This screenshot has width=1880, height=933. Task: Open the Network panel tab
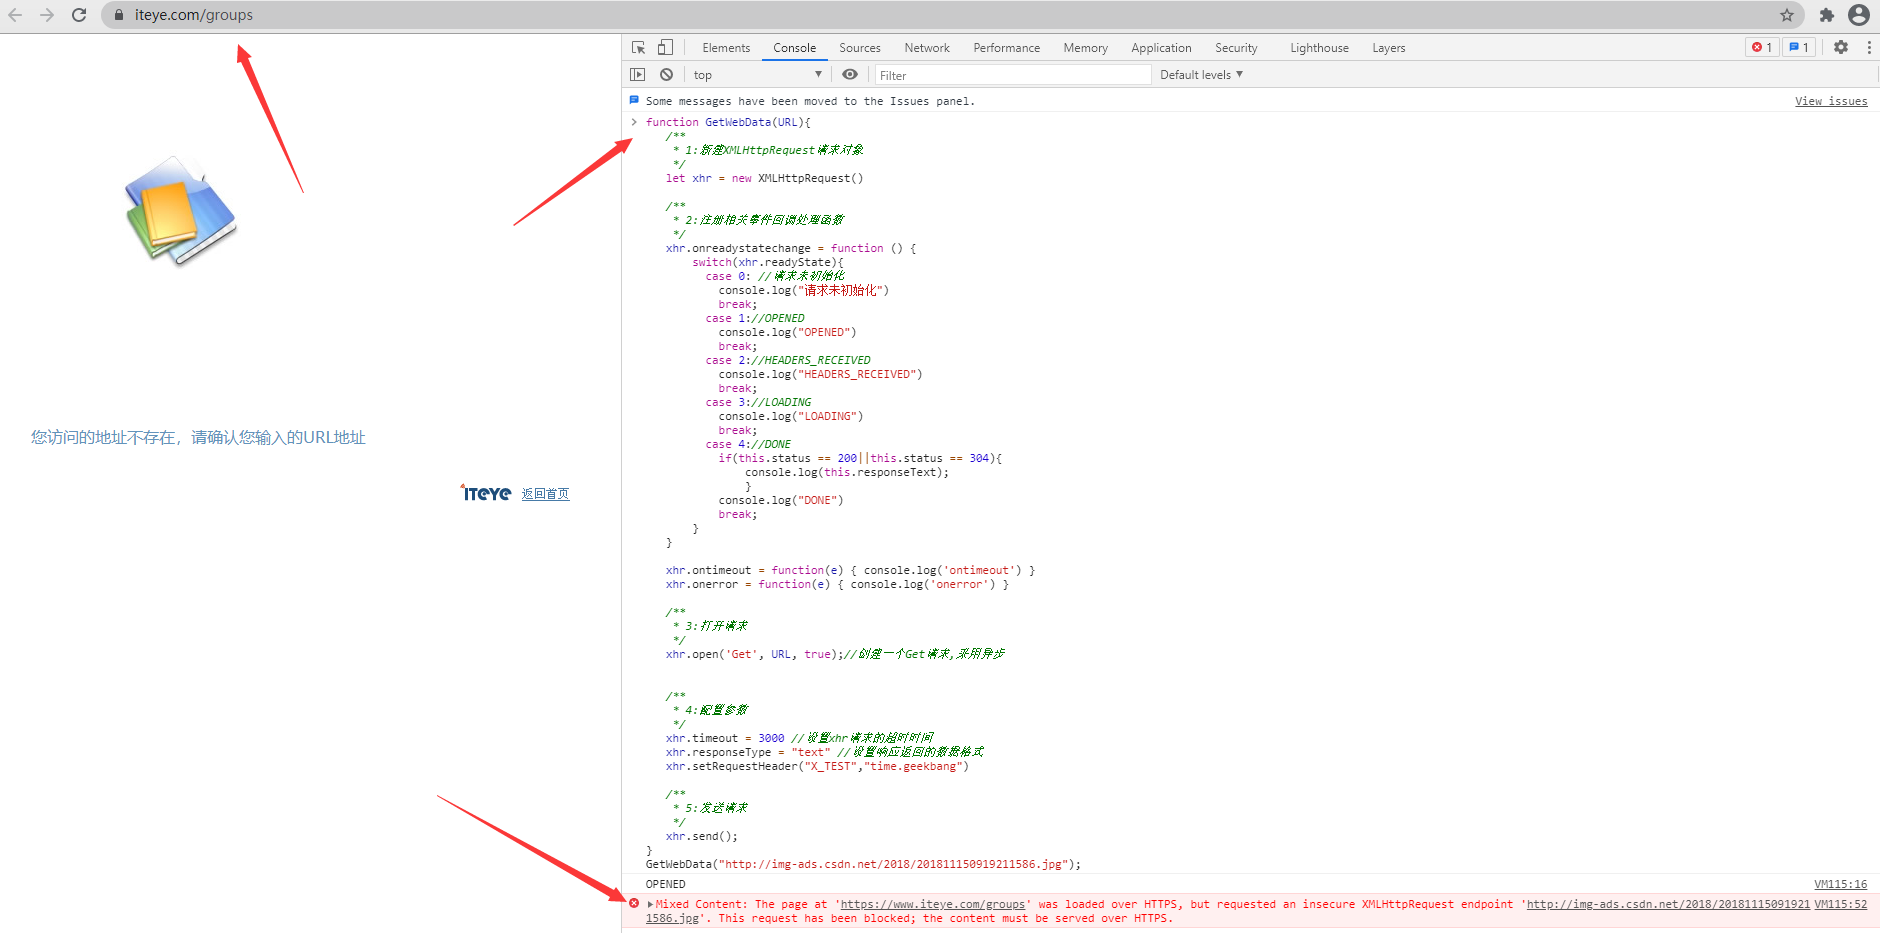point(927,47)
